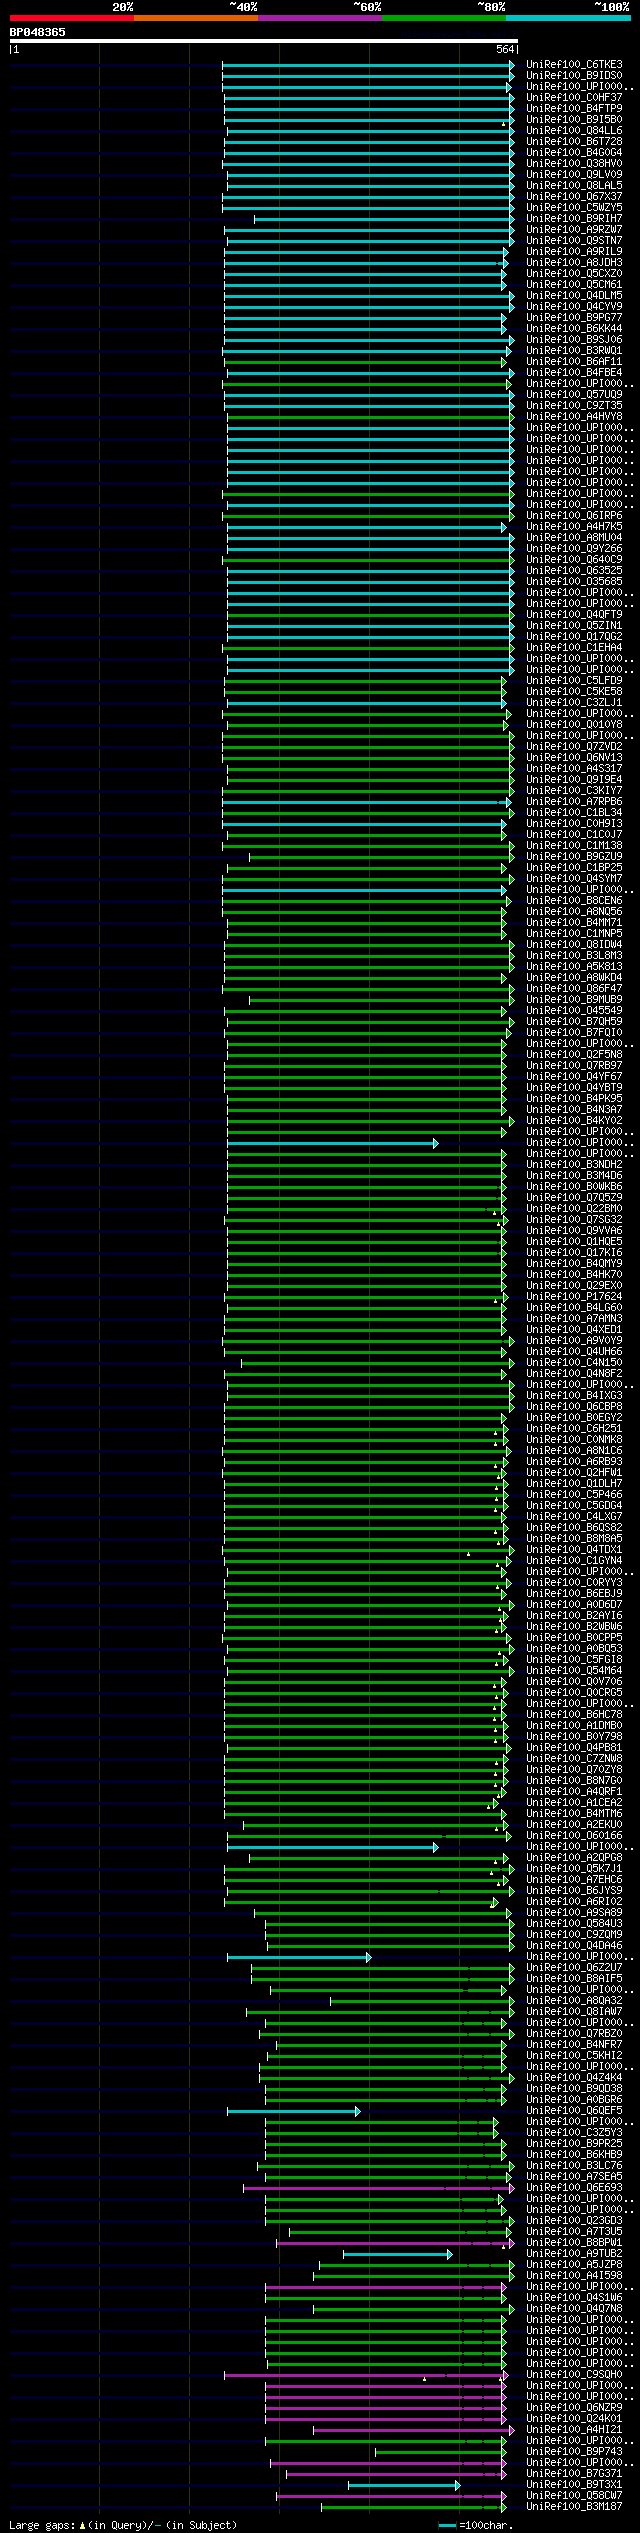640x2533 pixels.
Task: Open the UniRef100_Q5CM61 entry
Action: point(574,285)
